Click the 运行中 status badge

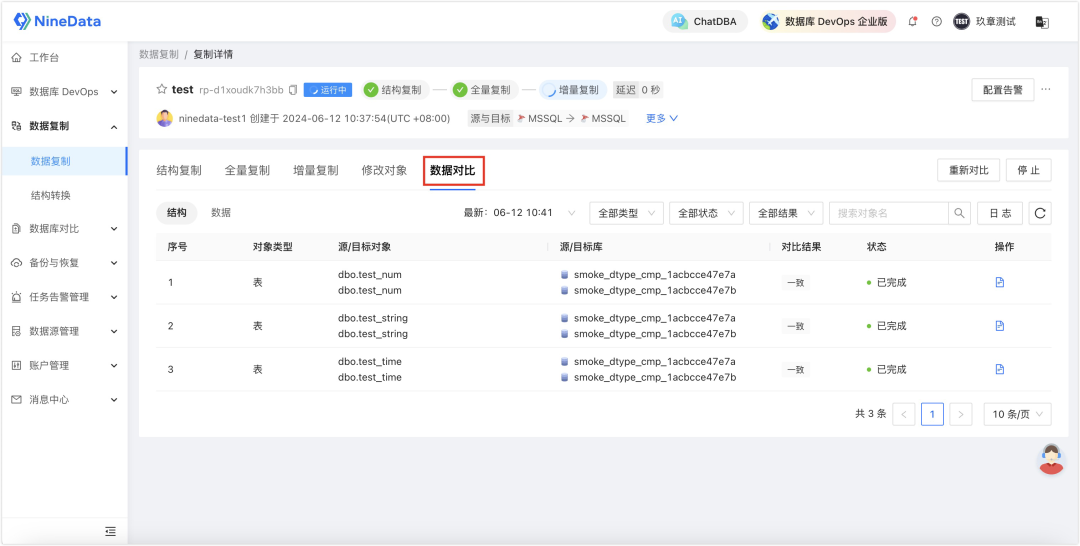coord(329,90)
